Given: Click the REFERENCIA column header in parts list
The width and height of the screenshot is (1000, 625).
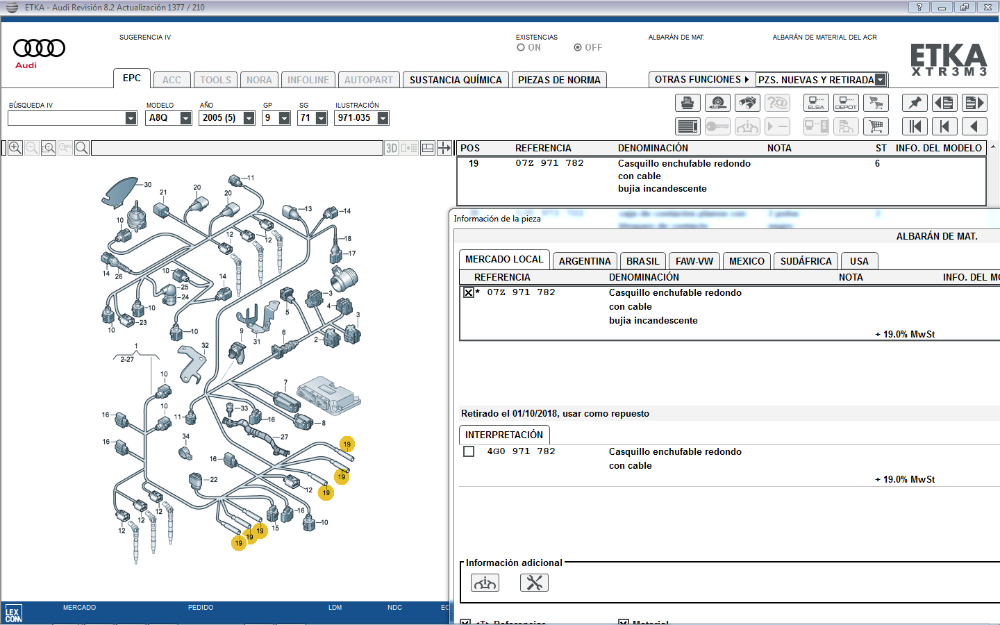Looking at the screenshot, I should pyautogui.click(x=543, y=148).
